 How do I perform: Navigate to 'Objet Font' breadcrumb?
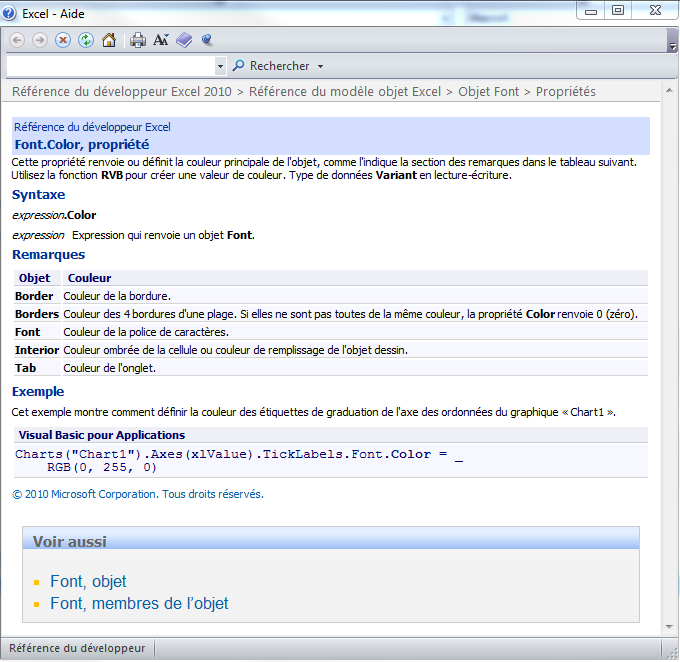click(488, 92)
